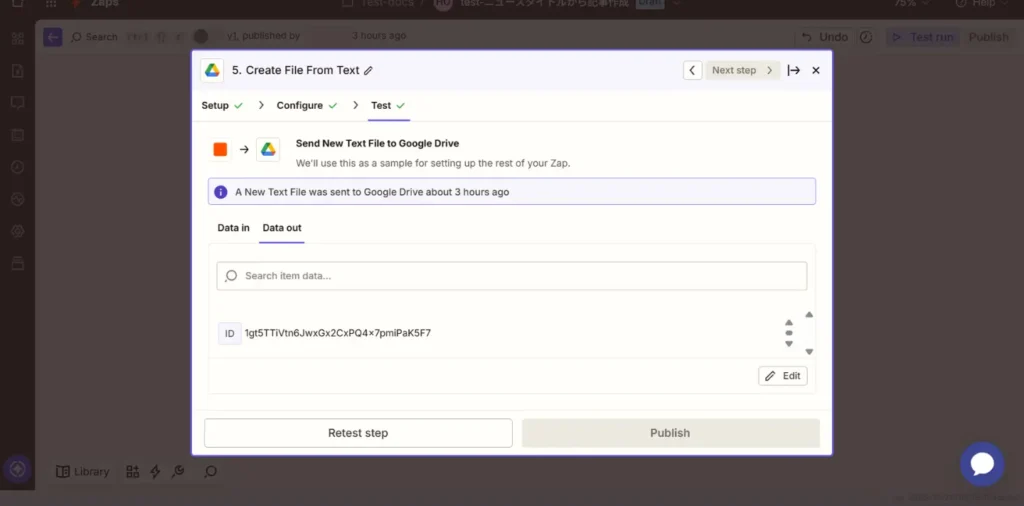Open the chat support bubble
This screenshot has width=1024, height=506.
(981, 464)
